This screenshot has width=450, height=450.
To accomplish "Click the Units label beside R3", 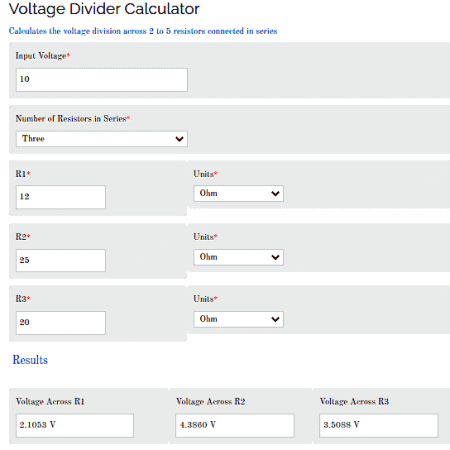I will [205, 299].
